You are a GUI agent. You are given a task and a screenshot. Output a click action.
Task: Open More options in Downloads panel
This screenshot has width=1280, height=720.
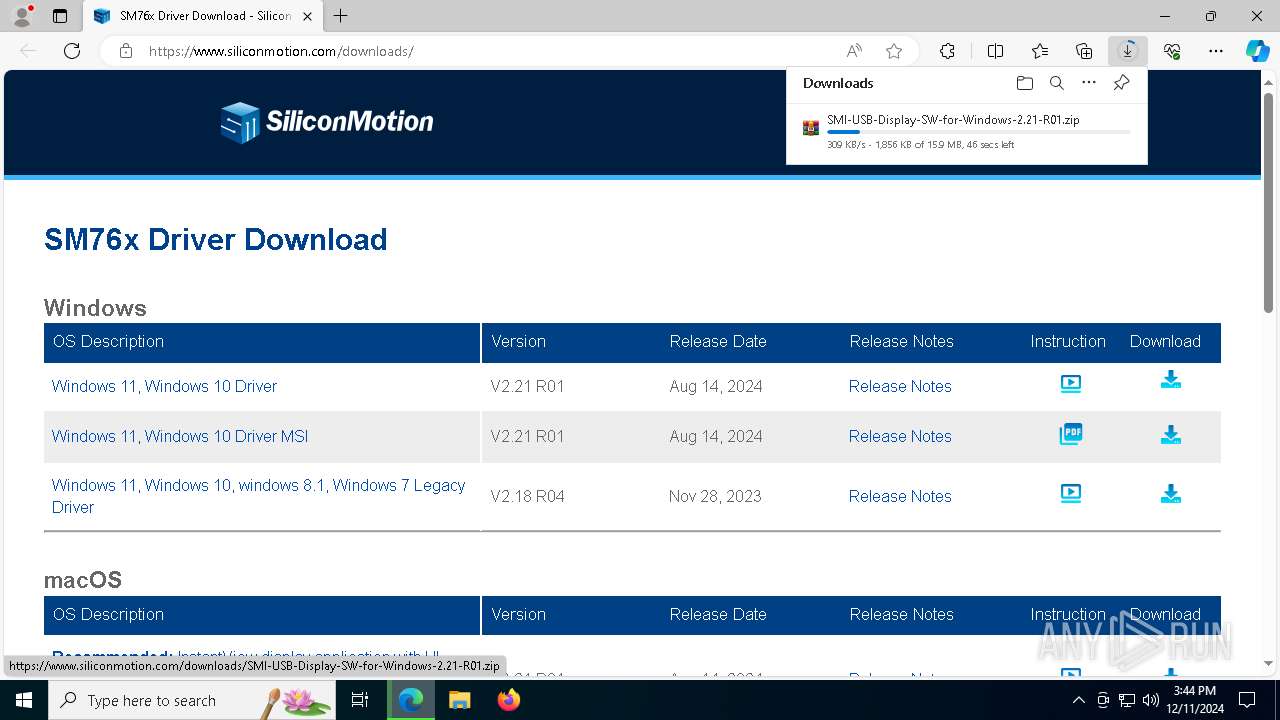[1089, 83]
